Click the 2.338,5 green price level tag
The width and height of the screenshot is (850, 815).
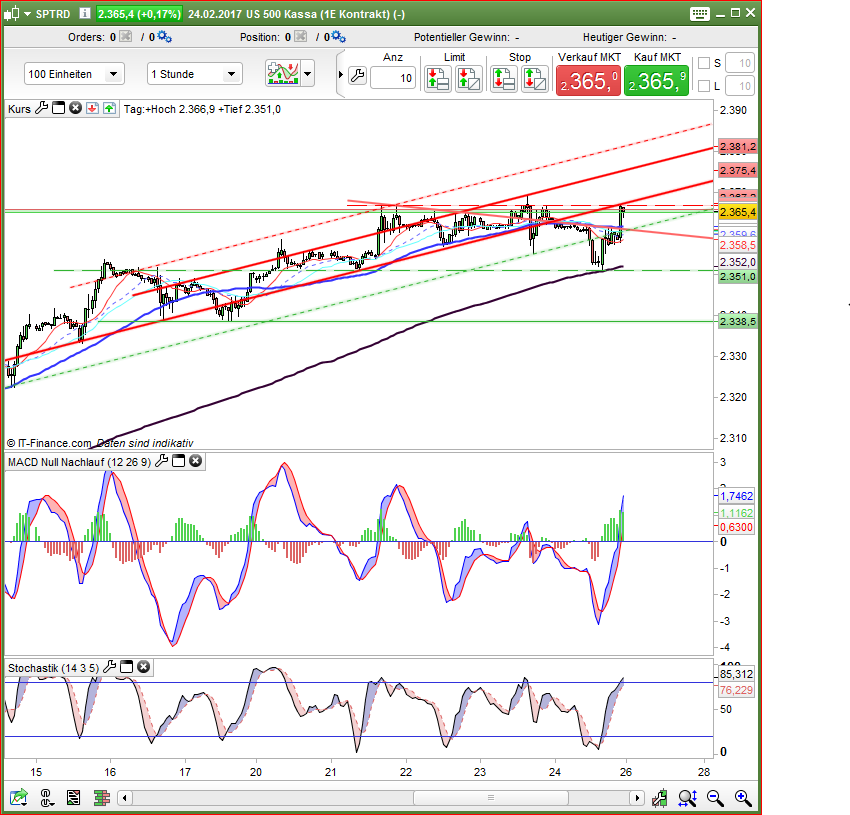737,322
